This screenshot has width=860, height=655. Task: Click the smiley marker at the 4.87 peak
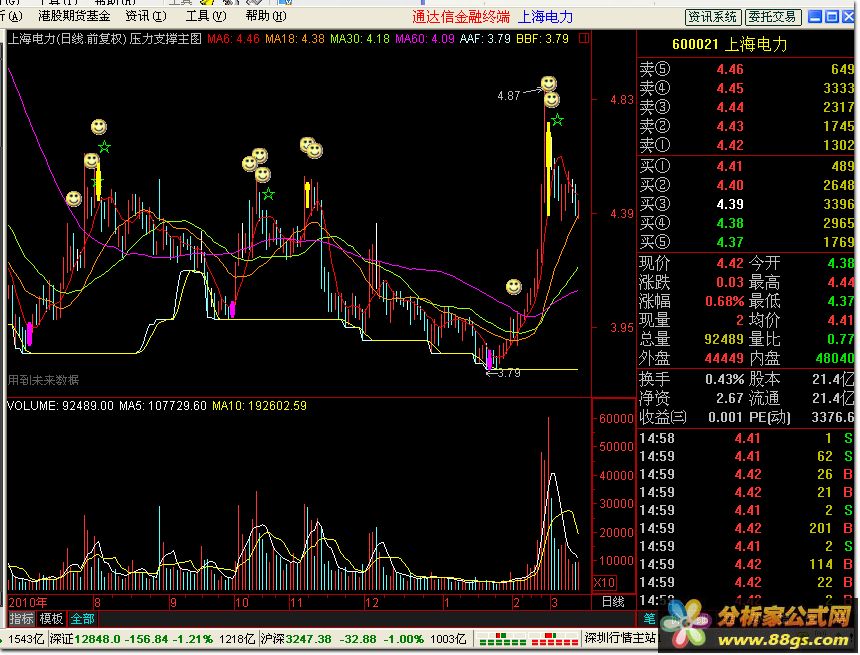click(548, 83)
